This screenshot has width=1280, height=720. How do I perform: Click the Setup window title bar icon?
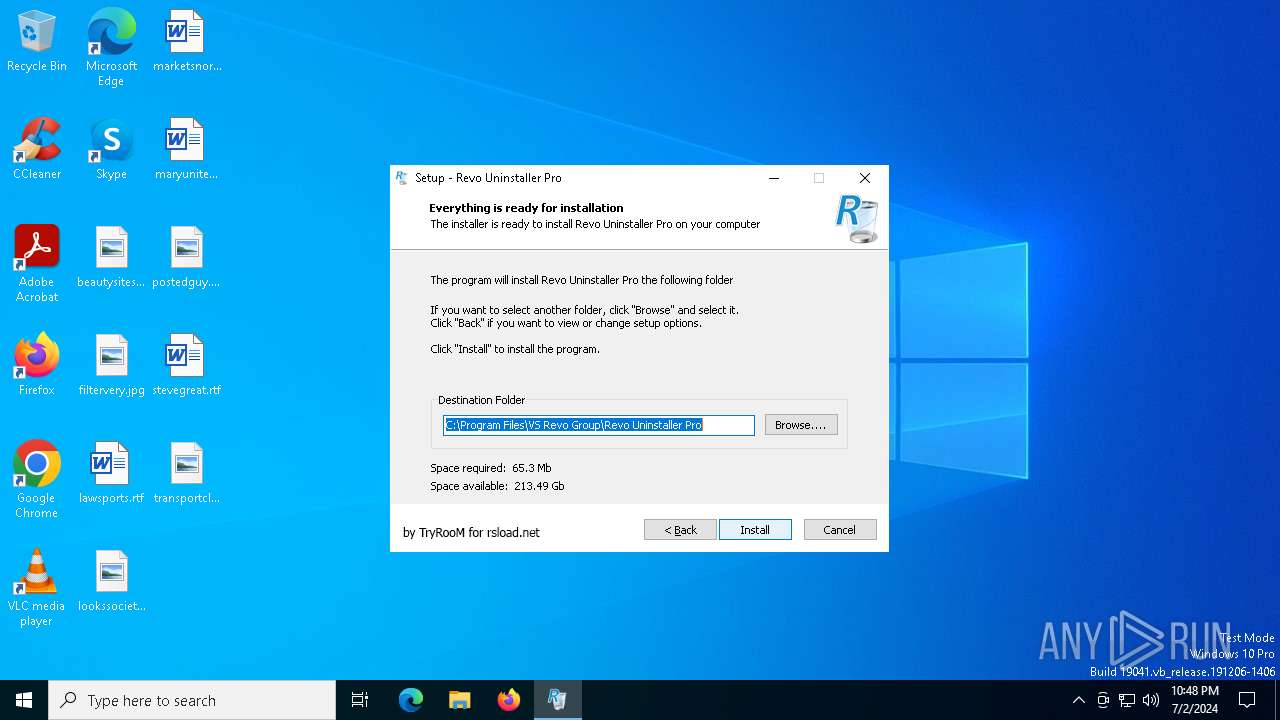pos(402,178)
